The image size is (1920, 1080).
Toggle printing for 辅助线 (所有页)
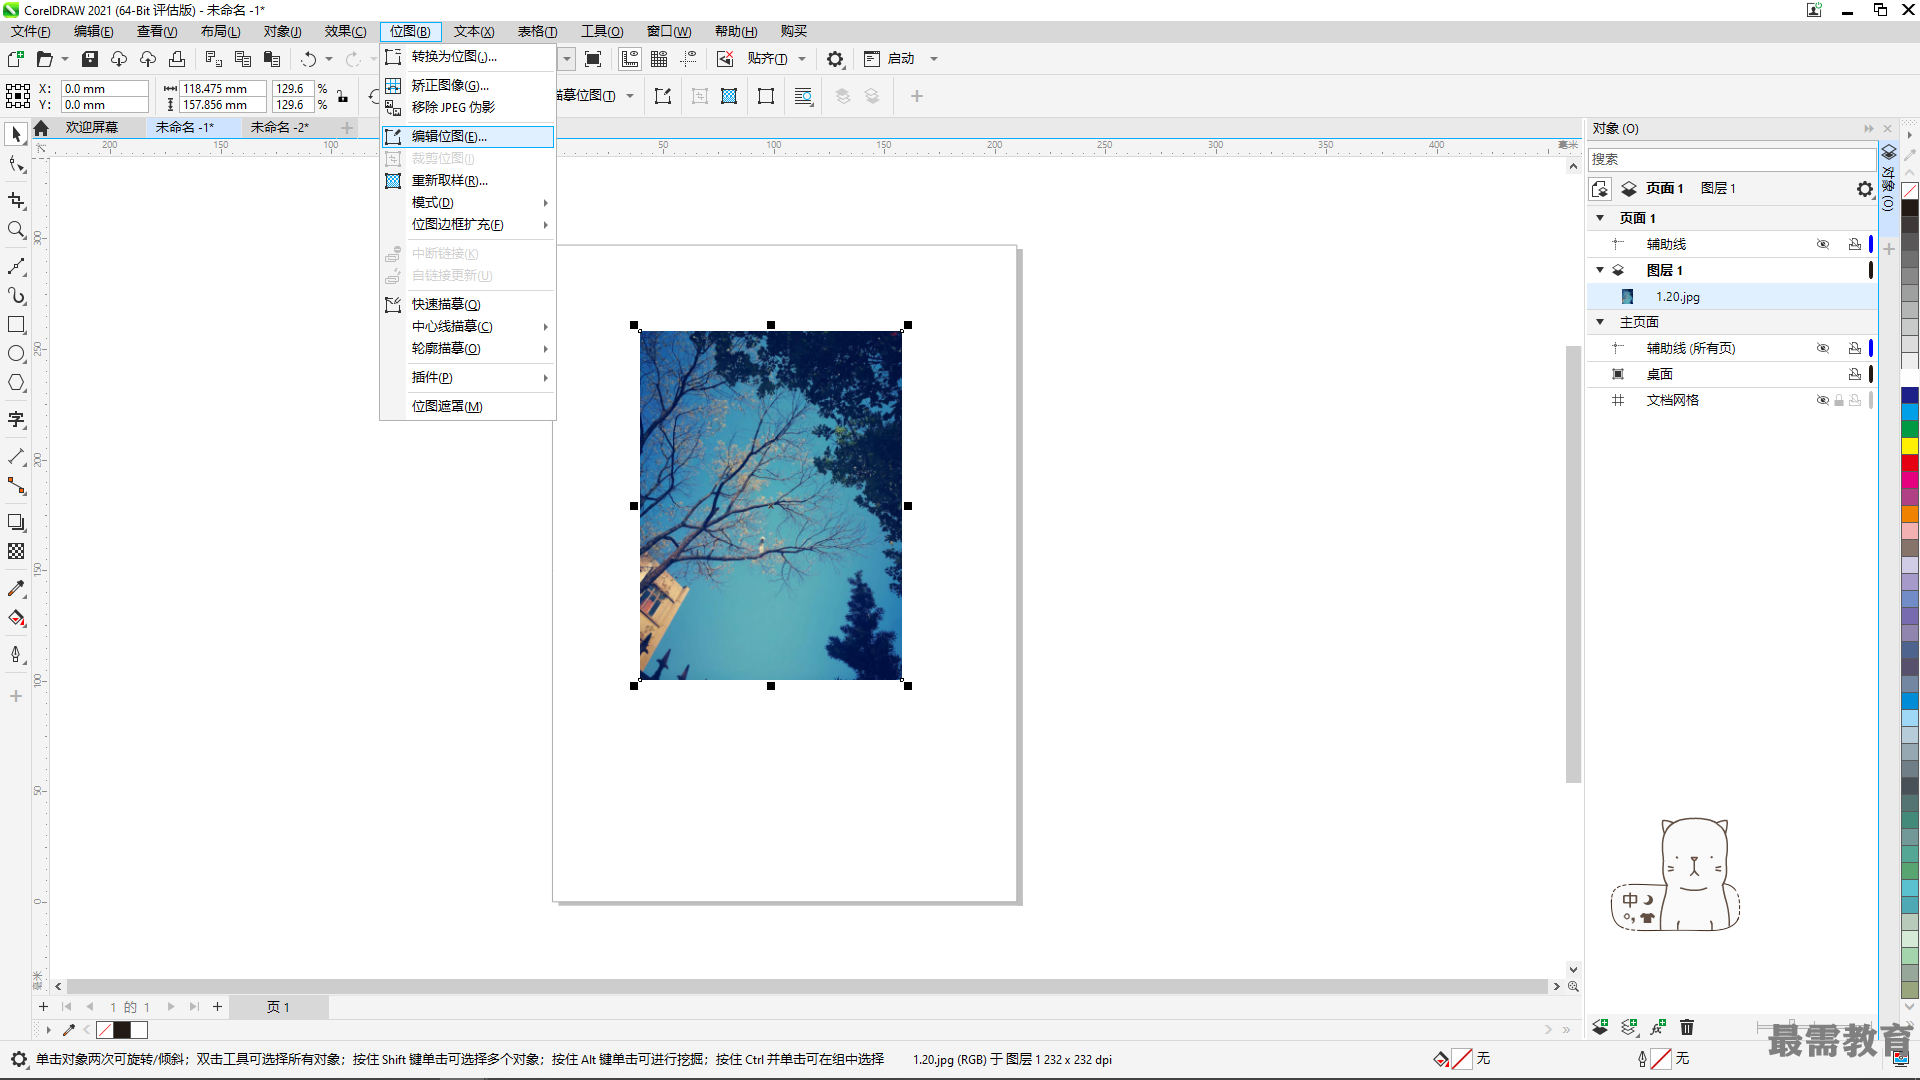pos(1855,348)
